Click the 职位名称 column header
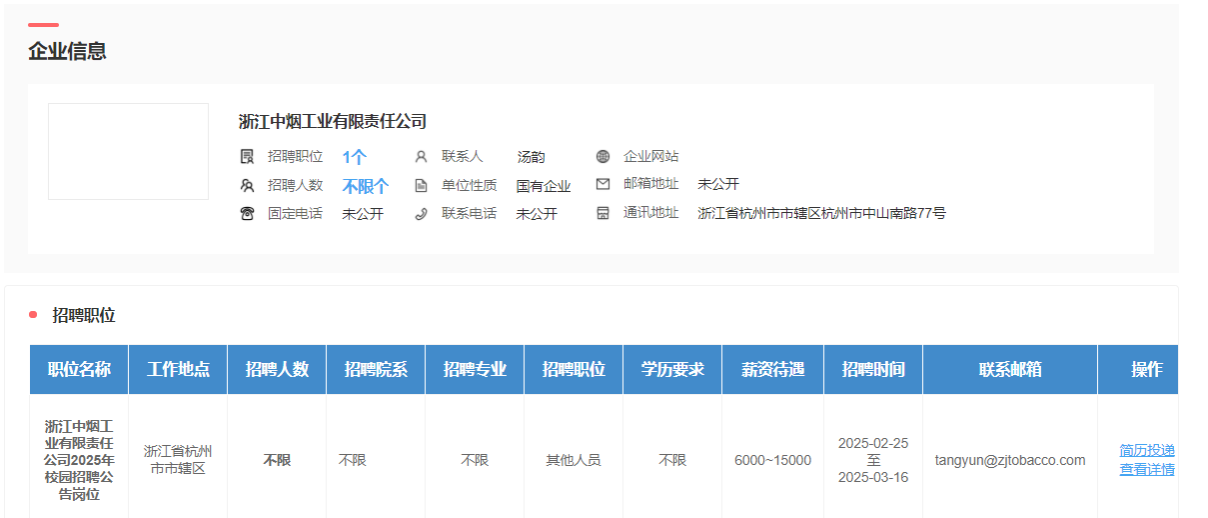 point(79,369)
